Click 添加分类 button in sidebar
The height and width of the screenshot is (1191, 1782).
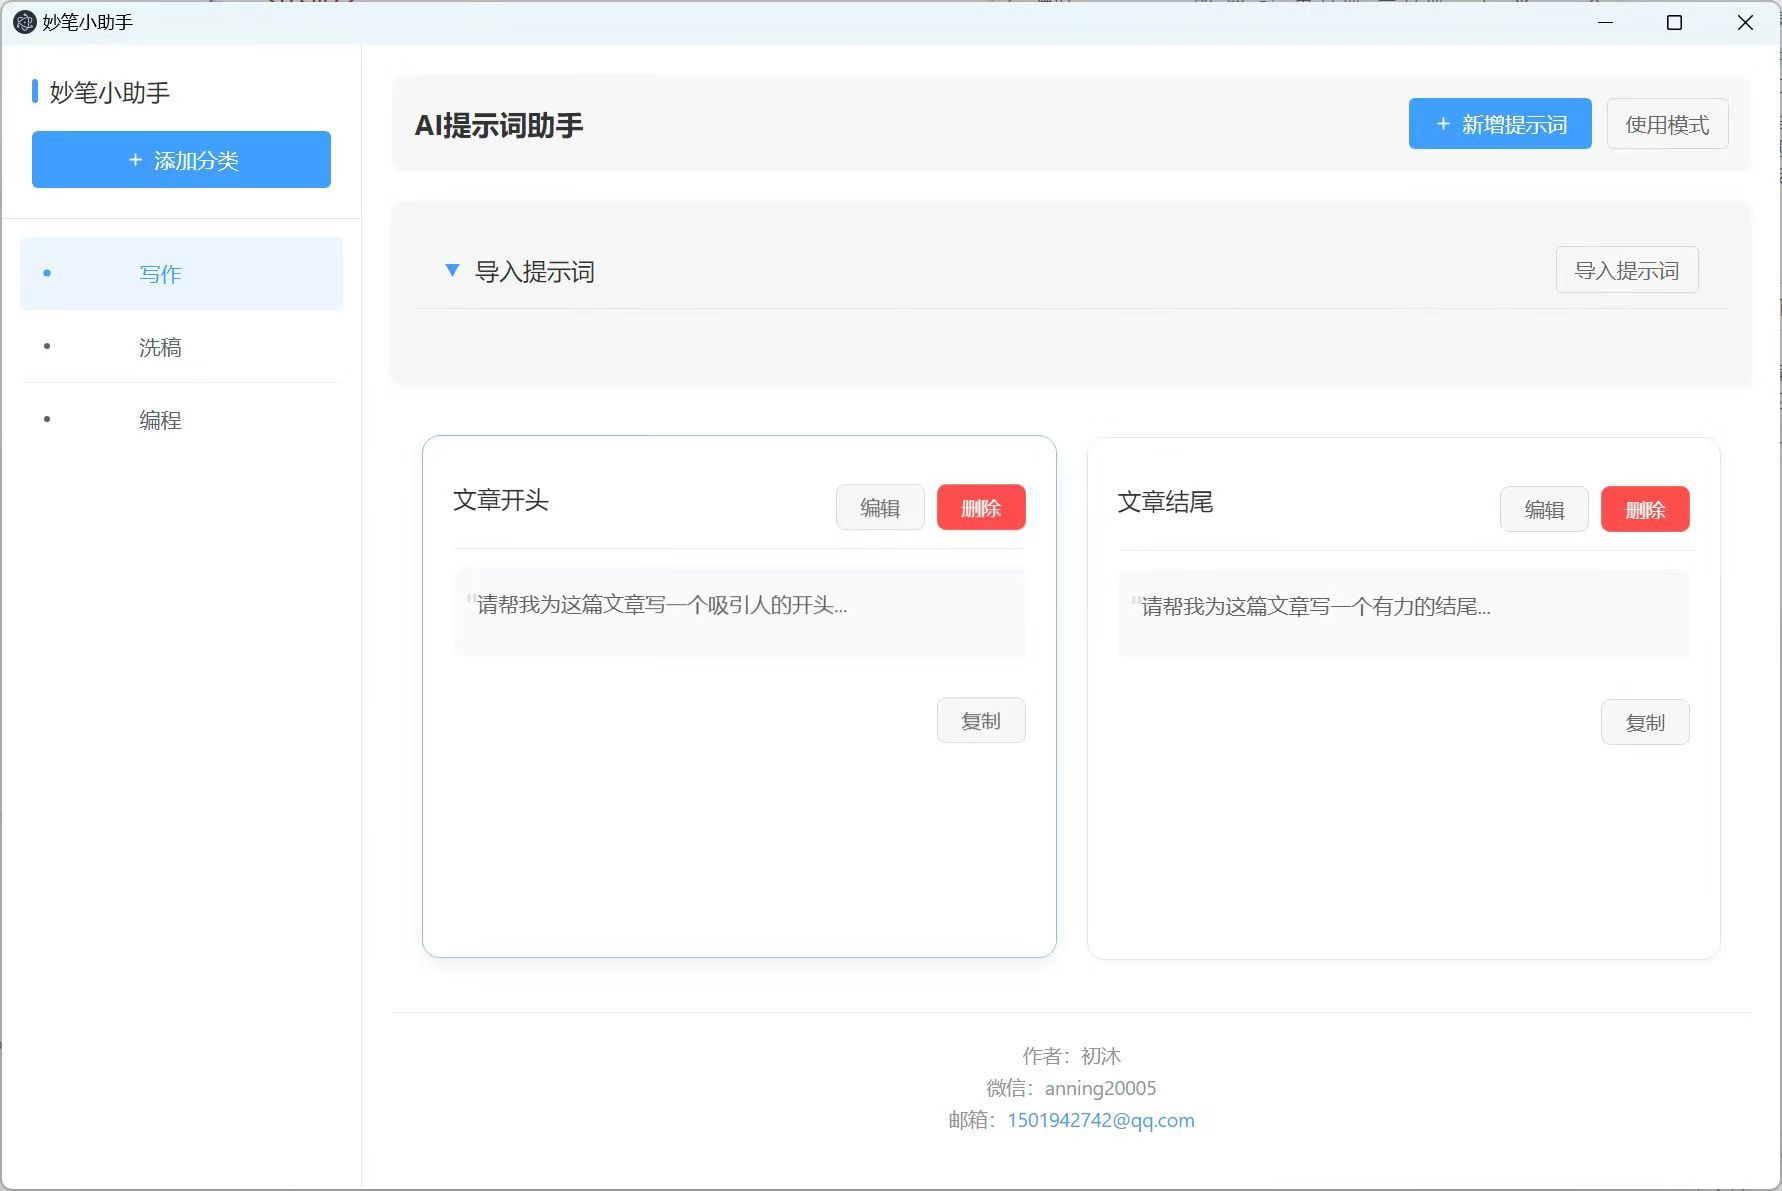pos(181,159)
